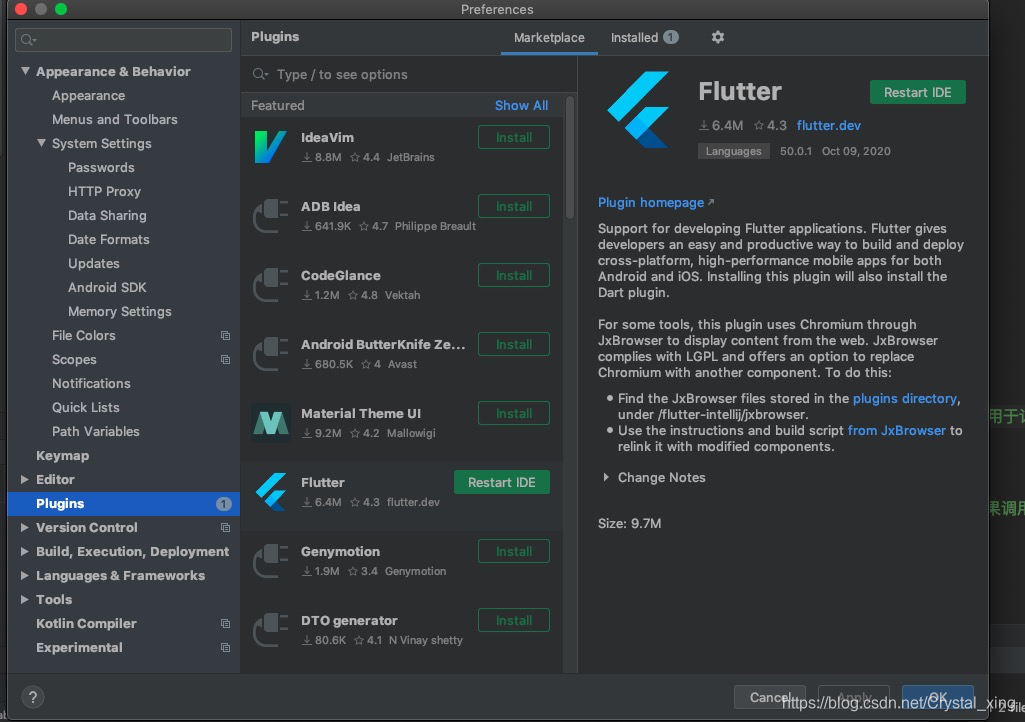Click the Material Theme UI icon
The height and width of the screenshot is (722, 1025).
pyautogui.click(x=270, y=423)
